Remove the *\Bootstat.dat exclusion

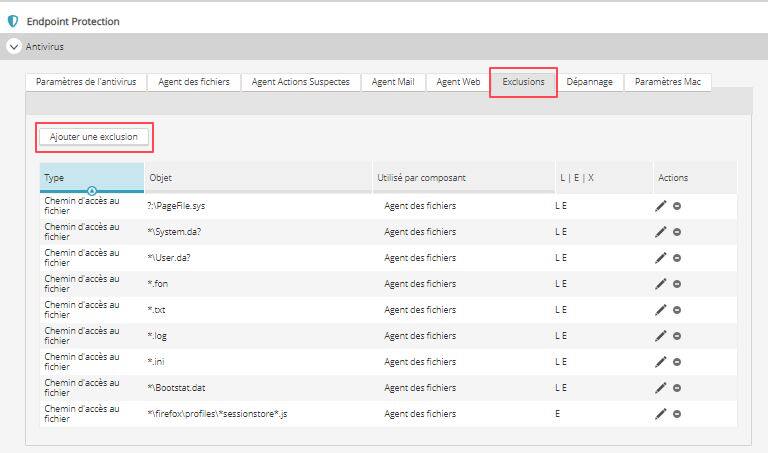pyautogui.click(x=677, y=387)
